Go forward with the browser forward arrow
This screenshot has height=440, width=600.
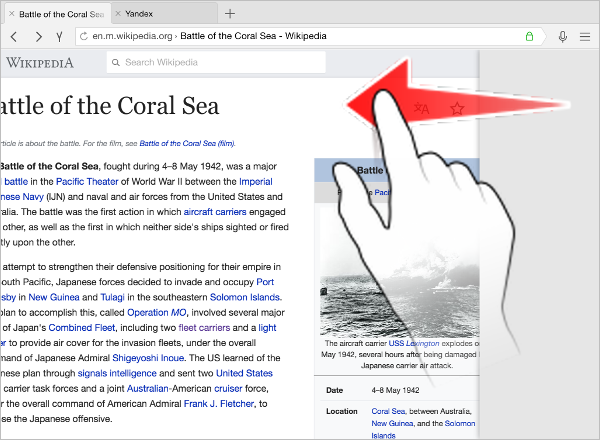point(38,37)
